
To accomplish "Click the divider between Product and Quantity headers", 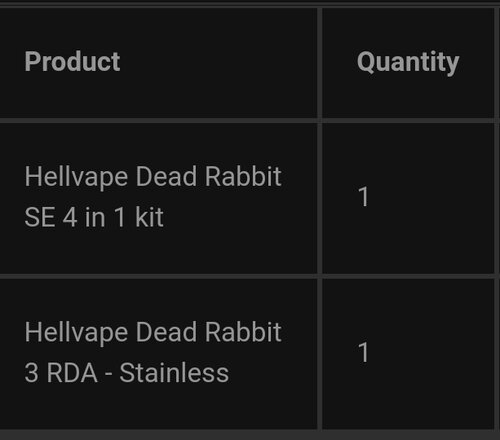I will pos(320,63).
